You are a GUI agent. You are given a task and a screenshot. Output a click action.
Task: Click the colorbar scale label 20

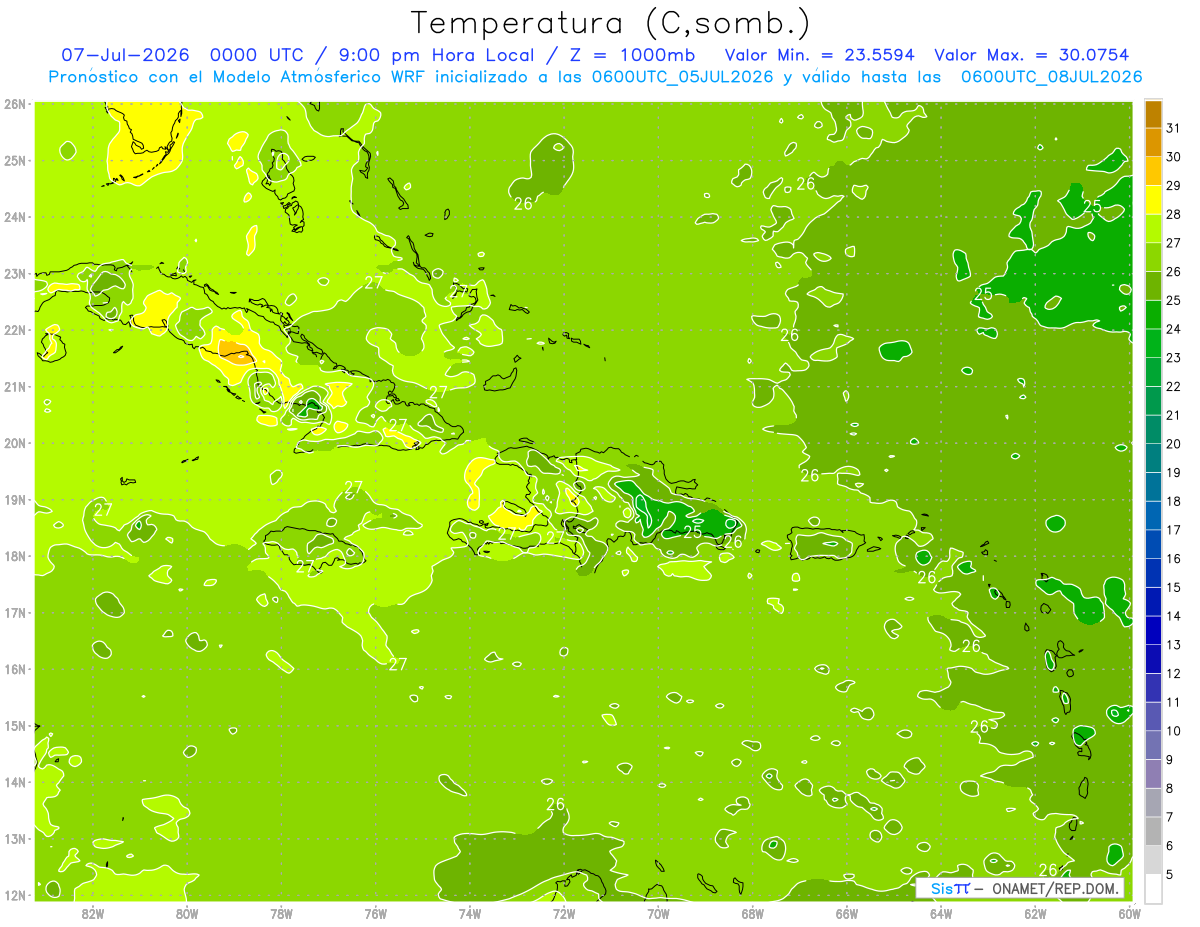pos(1173,444)
